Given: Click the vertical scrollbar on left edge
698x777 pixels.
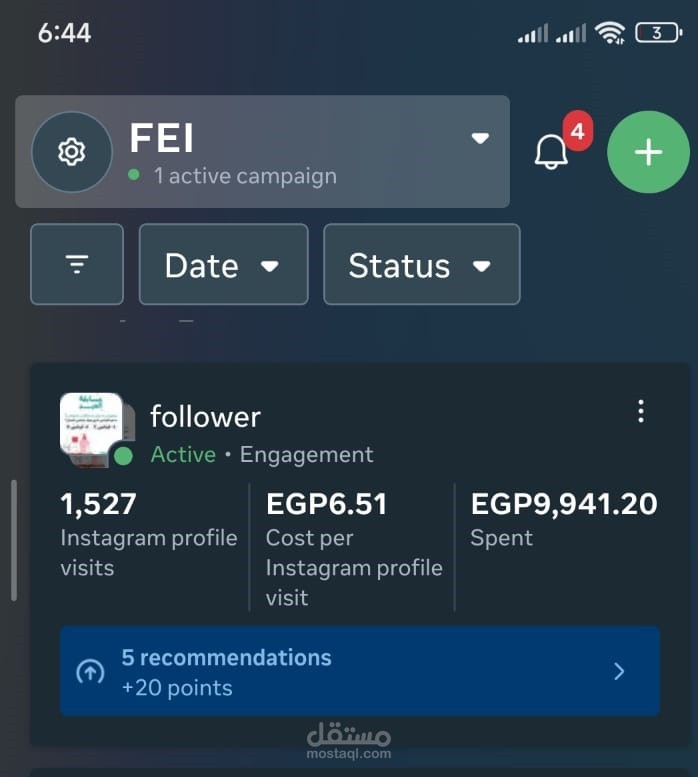Looking at the screenshot, I should coord(13,540).
